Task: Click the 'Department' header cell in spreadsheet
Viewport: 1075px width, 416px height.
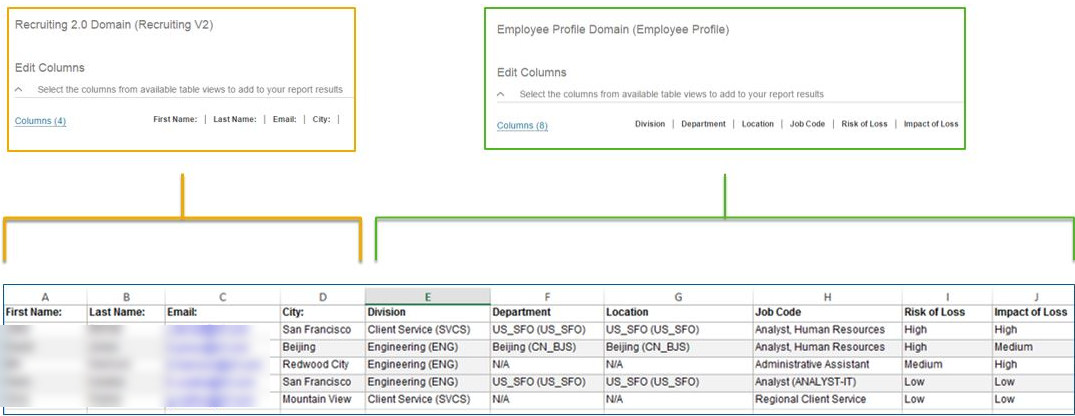Action: click(x=547, y=313)
